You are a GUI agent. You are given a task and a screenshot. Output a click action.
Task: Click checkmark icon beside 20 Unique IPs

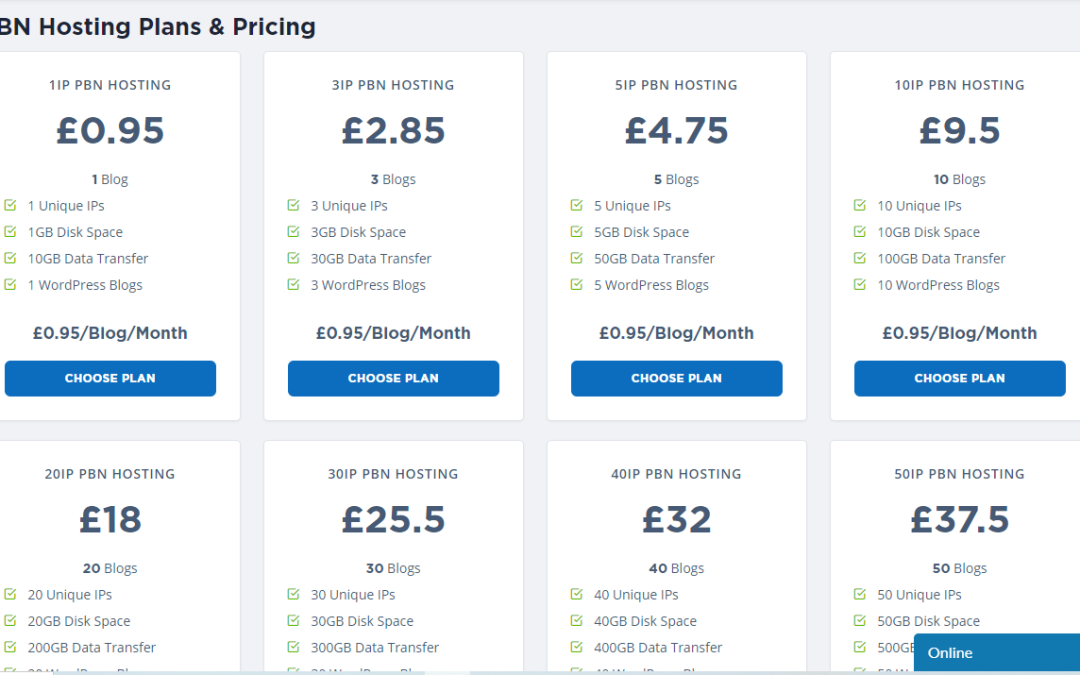(x=10, y=595)
